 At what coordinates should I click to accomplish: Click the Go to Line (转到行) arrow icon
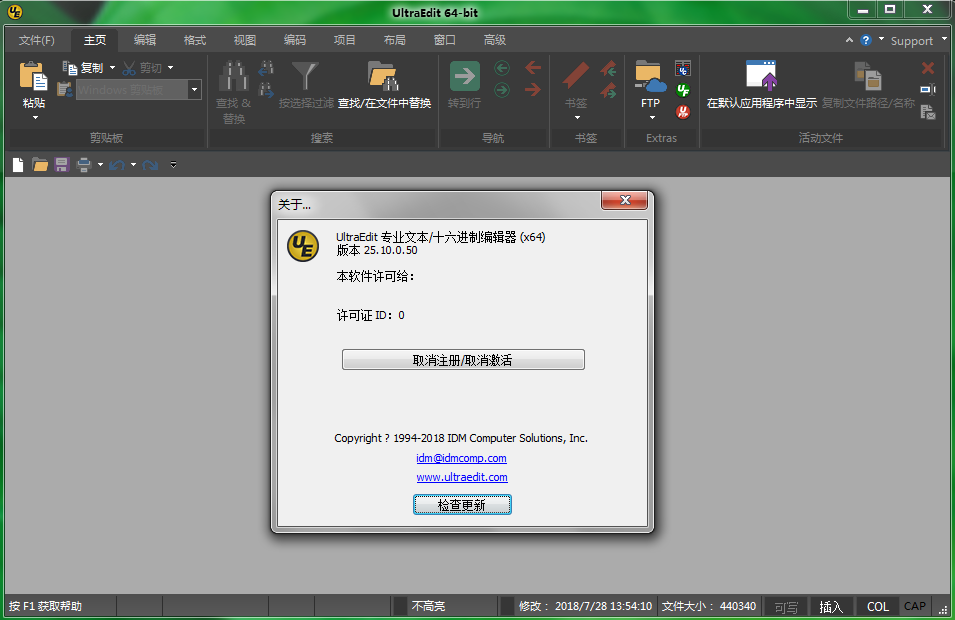465,76
